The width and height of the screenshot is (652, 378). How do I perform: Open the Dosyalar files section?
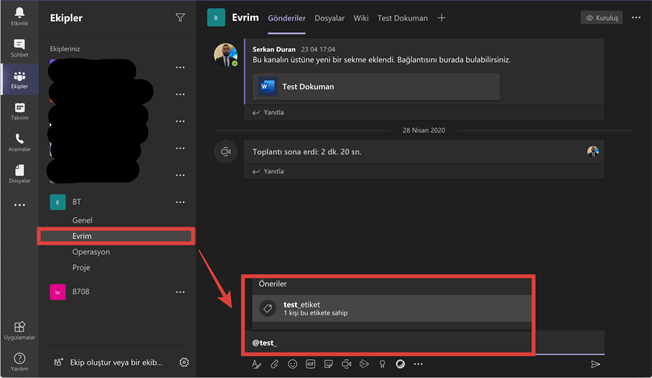pos(20,174)
